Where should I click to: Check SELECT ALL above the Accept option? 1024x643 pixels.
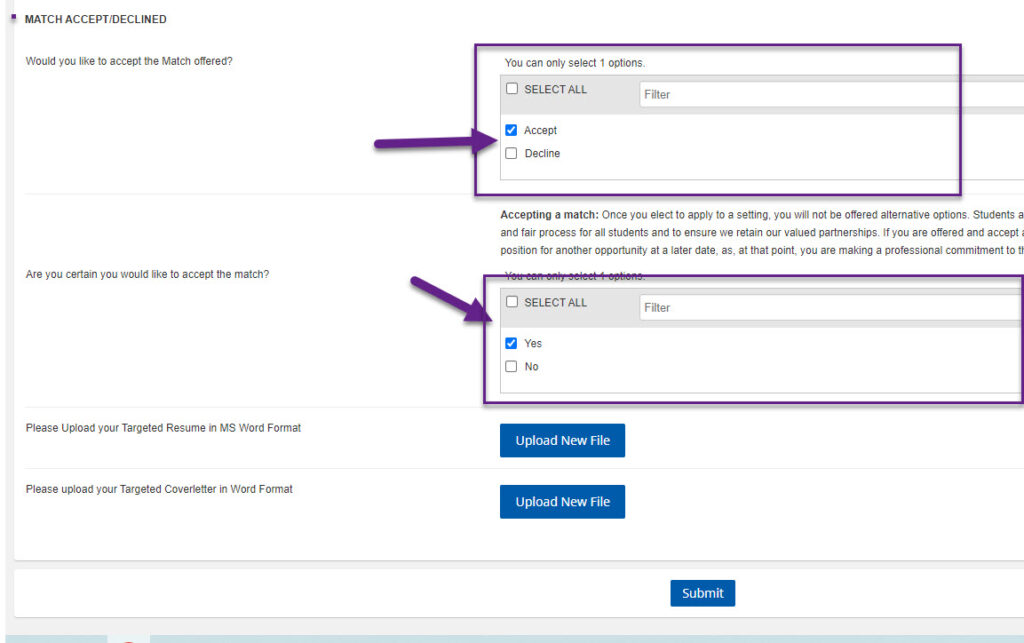pos(512,89)
